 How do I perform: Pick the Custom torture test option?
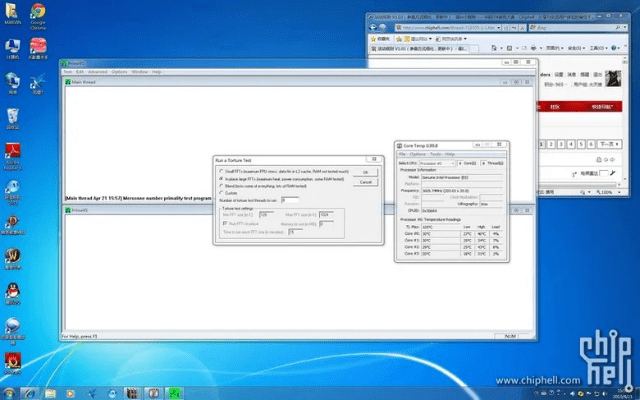pyautogui.click(x=221, y=192)
